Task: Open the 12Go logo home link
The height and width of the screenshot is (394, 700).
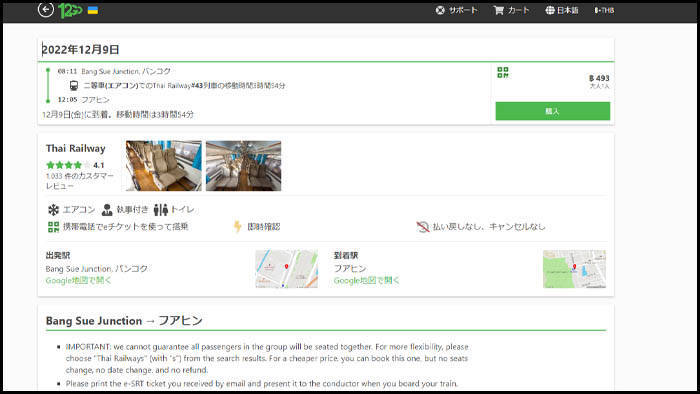Action: (x=70, y=10)
